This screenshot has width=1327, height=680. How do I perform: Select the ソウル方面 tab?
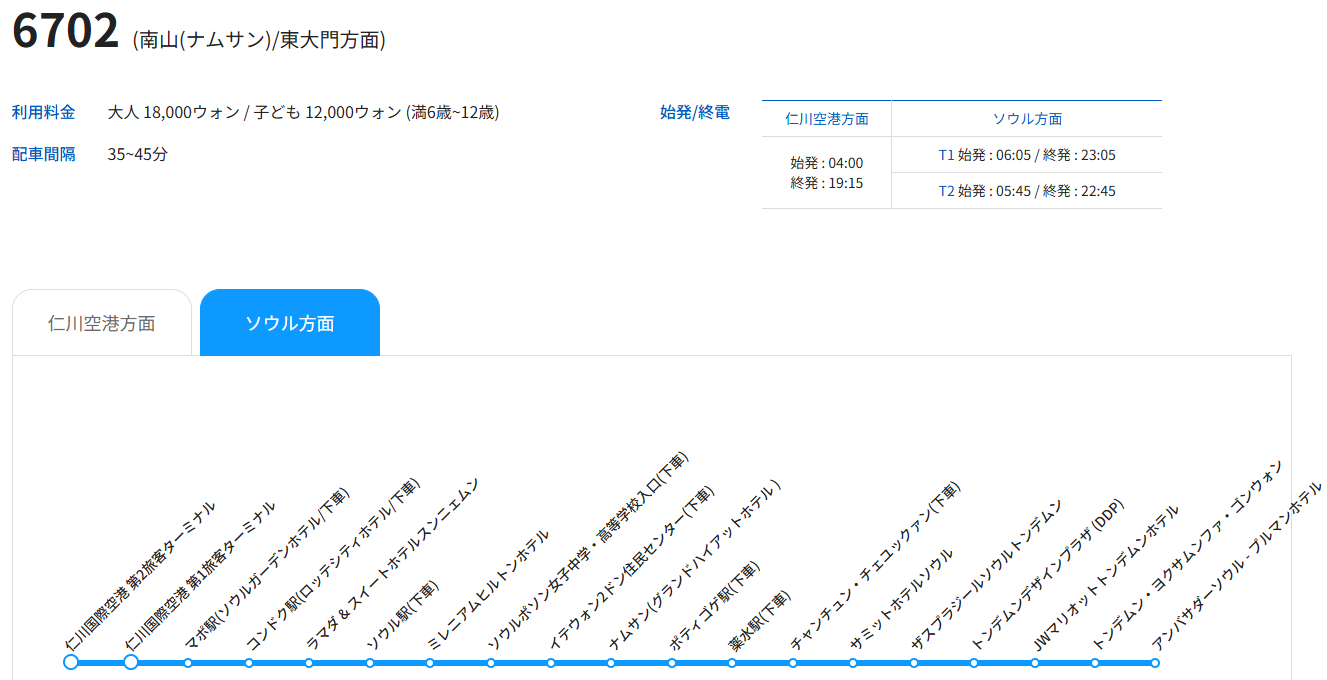click(290, 323)
